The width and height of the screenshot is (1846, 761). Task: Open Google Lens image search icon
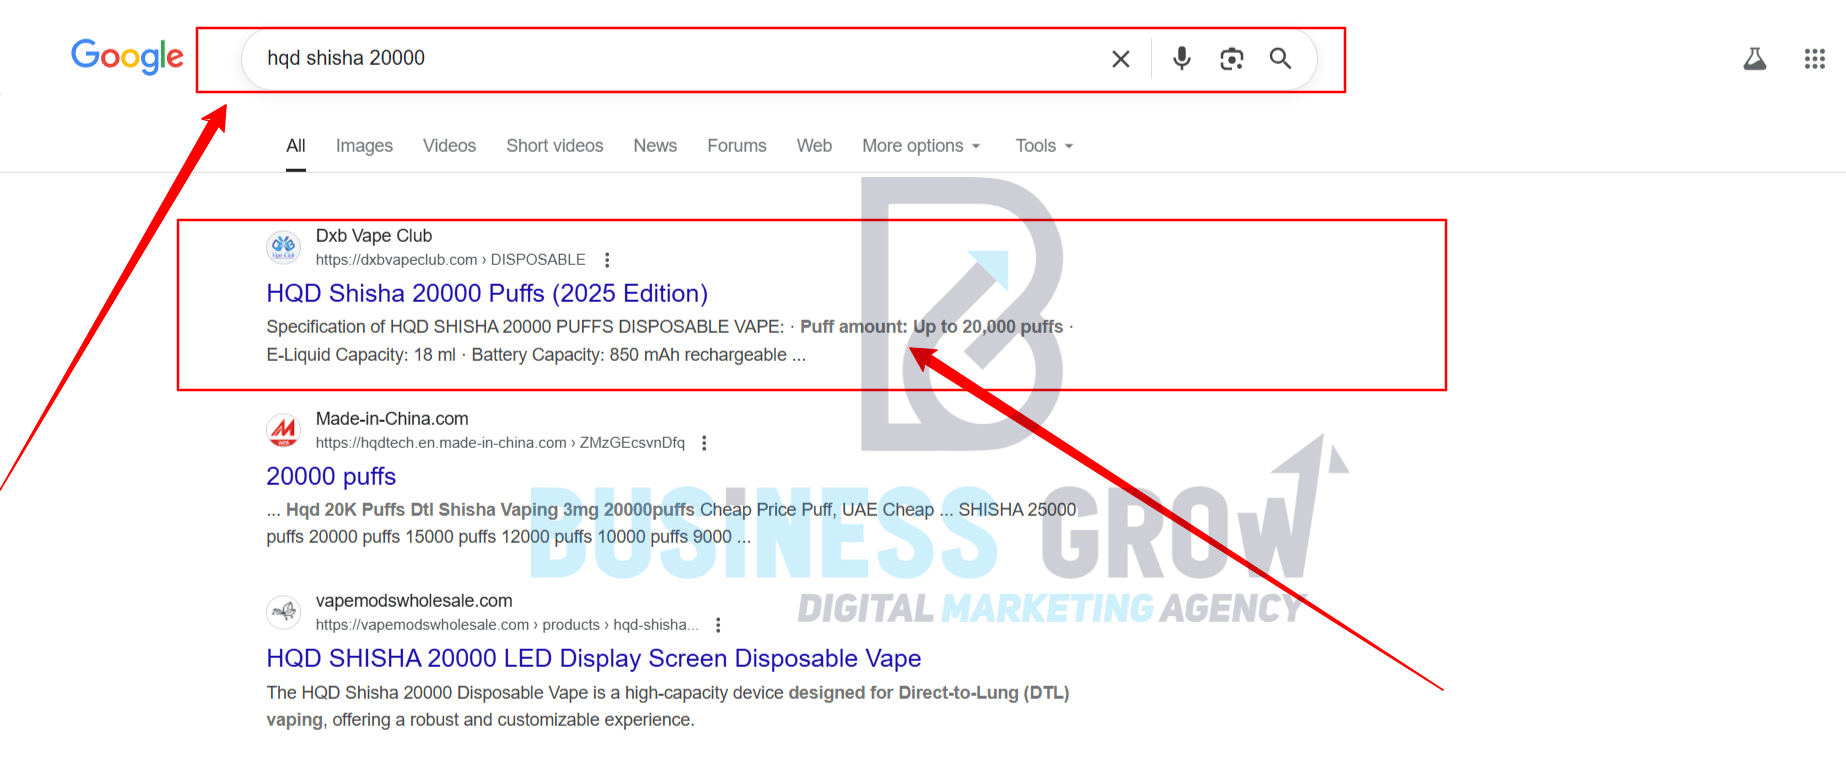click(1232, 59)
